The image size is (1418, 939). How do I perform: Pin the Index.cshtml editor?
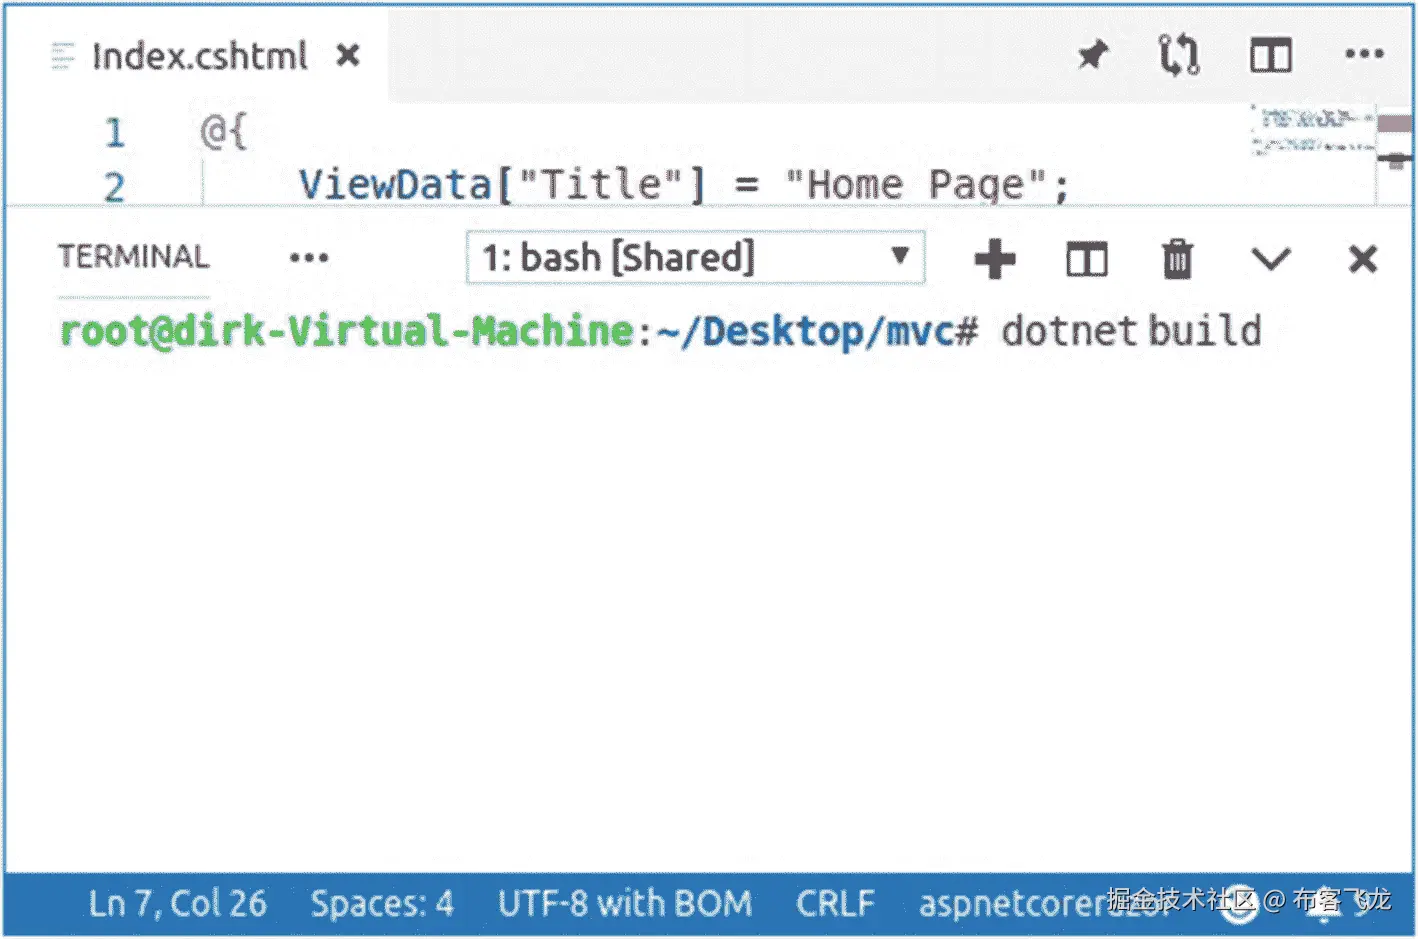(1092, 56)
